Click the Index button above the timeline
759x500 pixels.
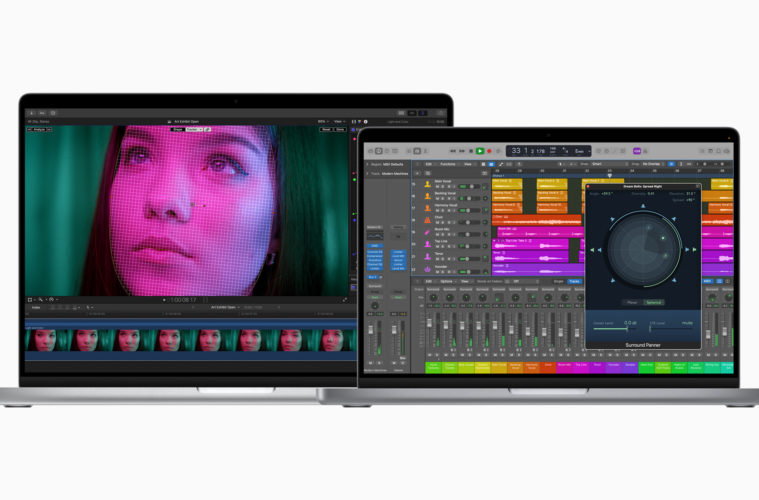pos(35,308)
